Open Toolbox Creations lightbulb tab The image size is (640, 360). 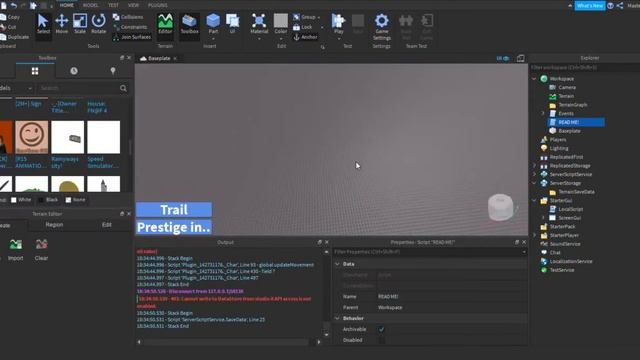click(113, 71)
